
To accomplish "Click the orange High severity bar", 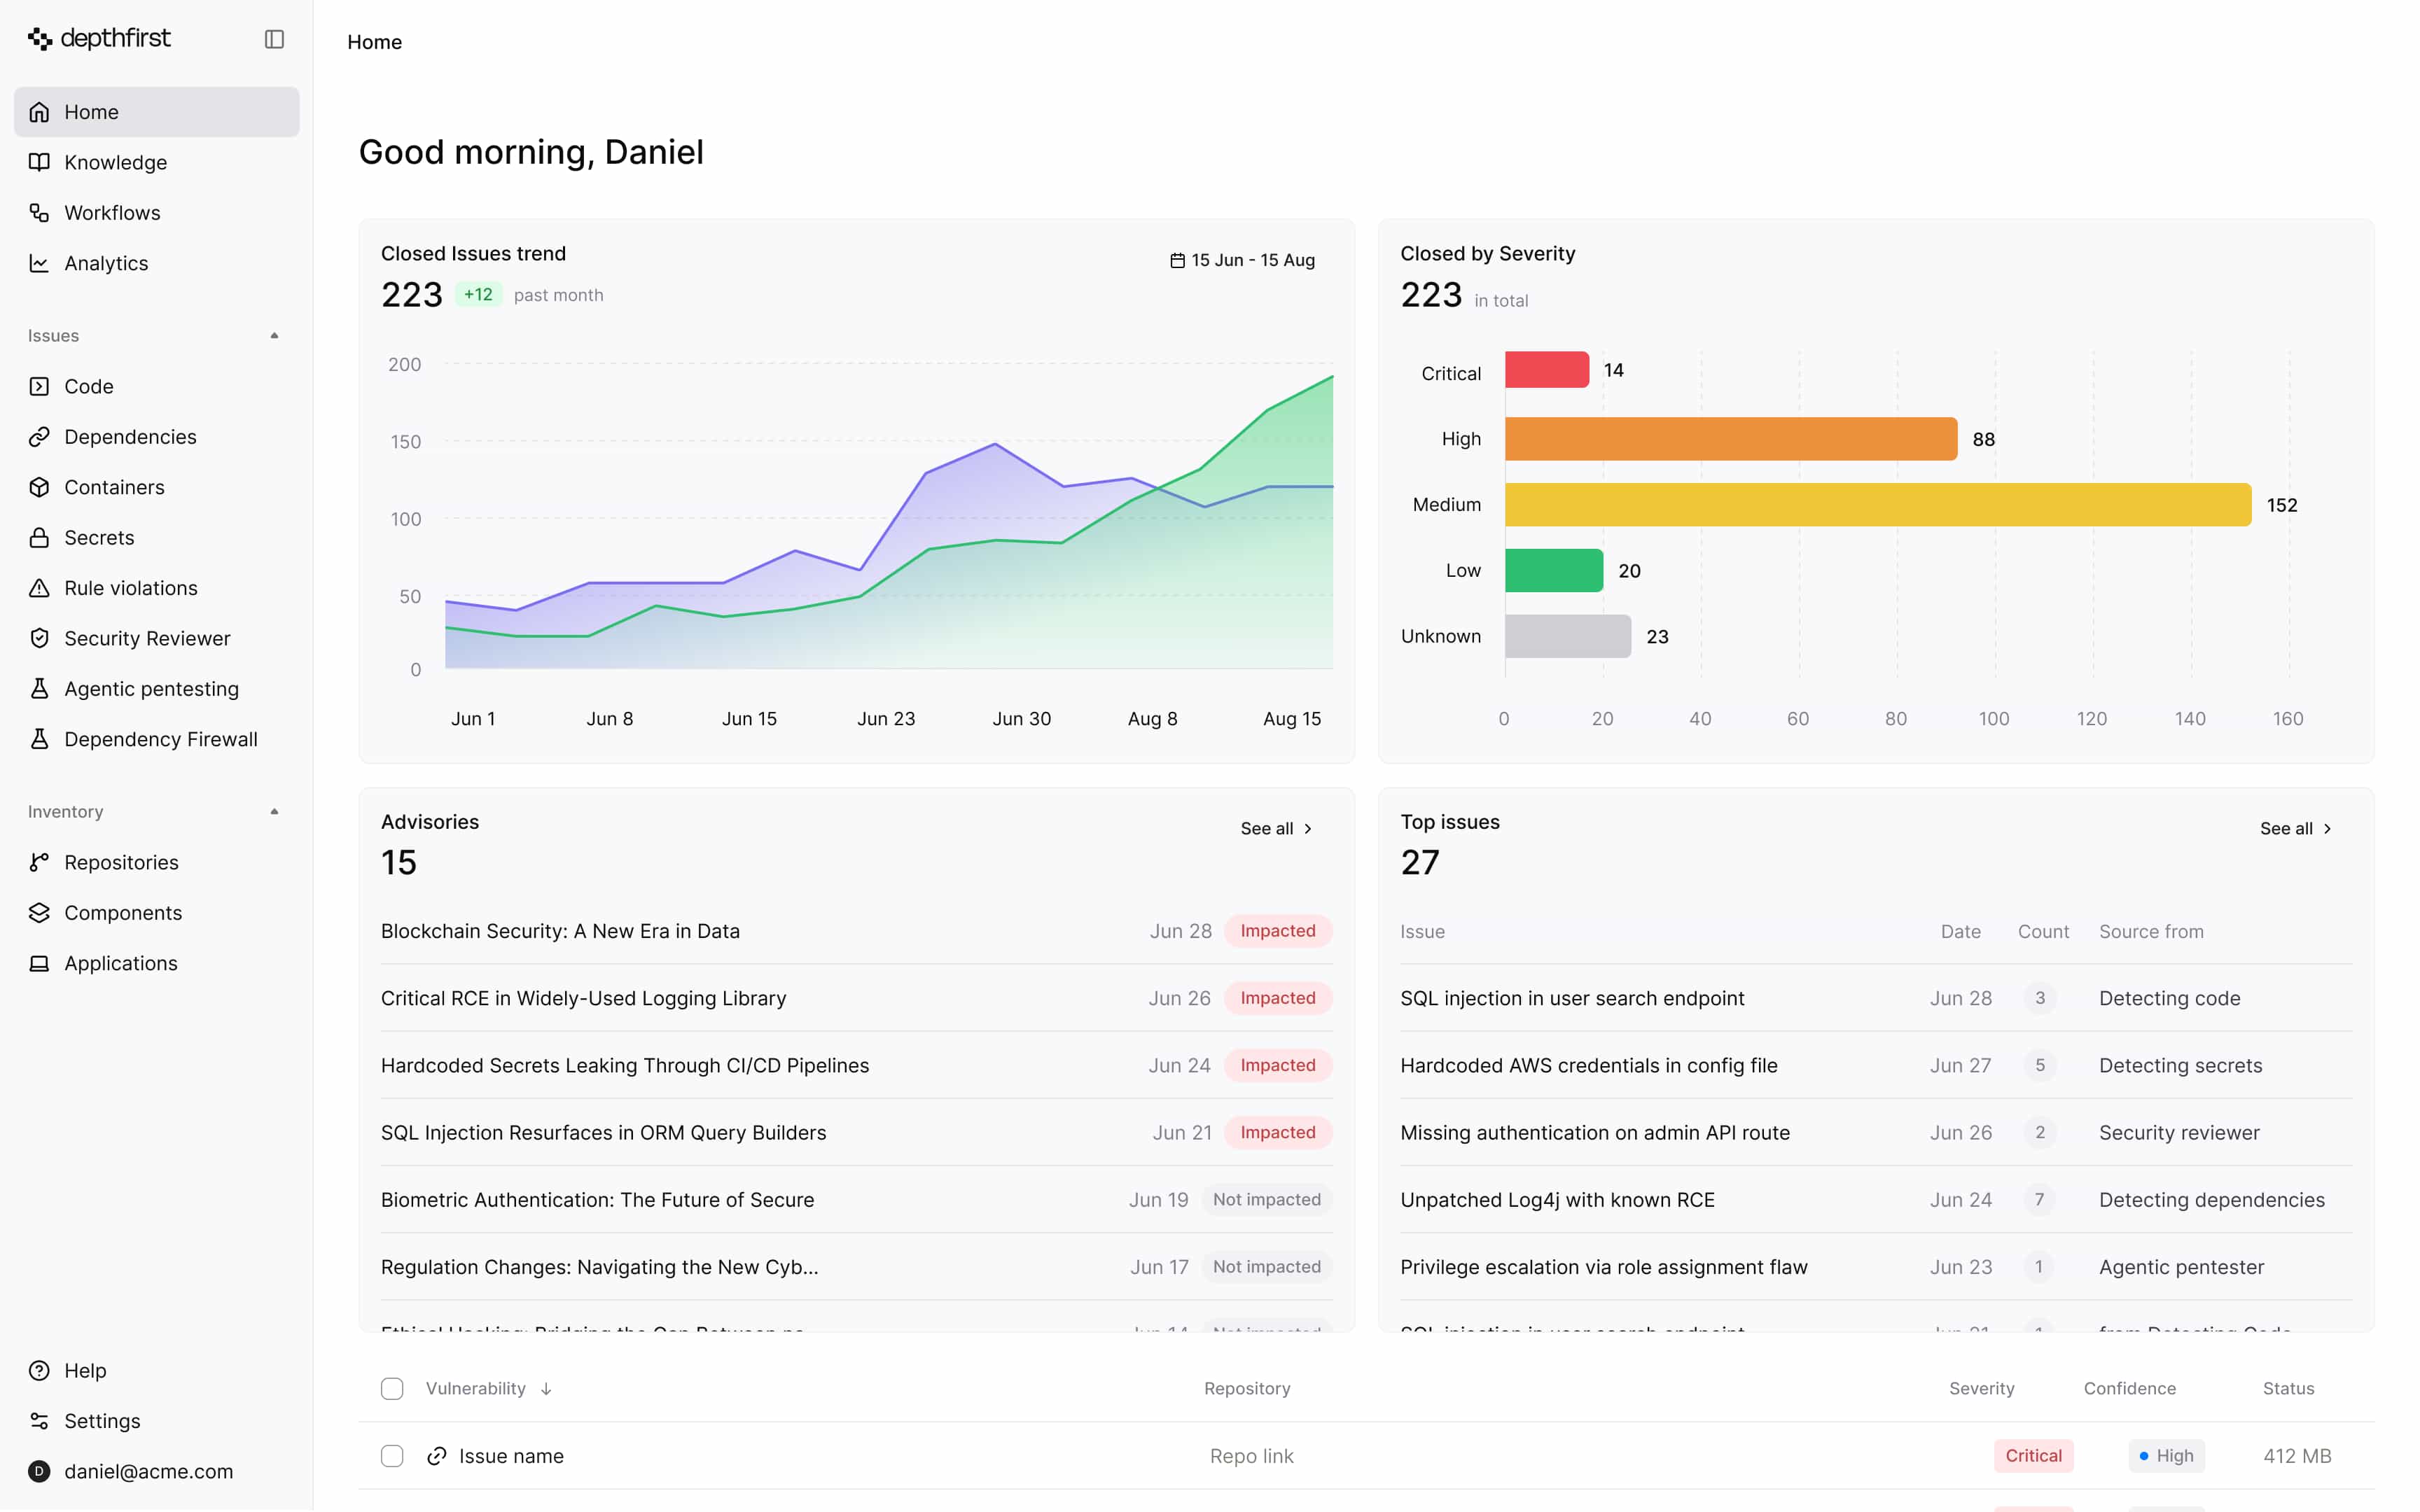I will [x=1730, y=439].
